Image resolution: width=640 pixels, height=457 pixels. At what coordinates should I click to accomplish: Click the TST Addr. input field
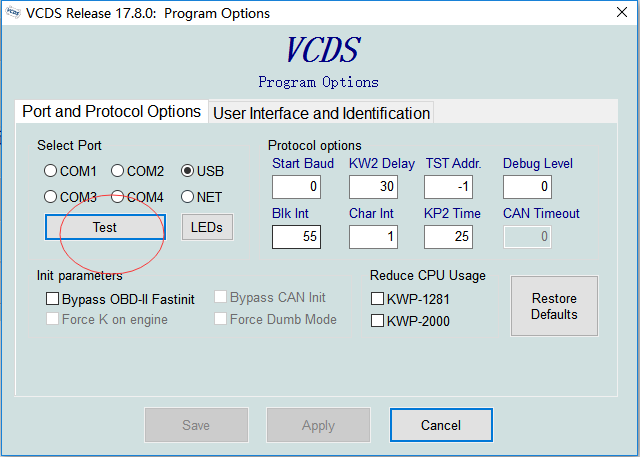(448, 187)
